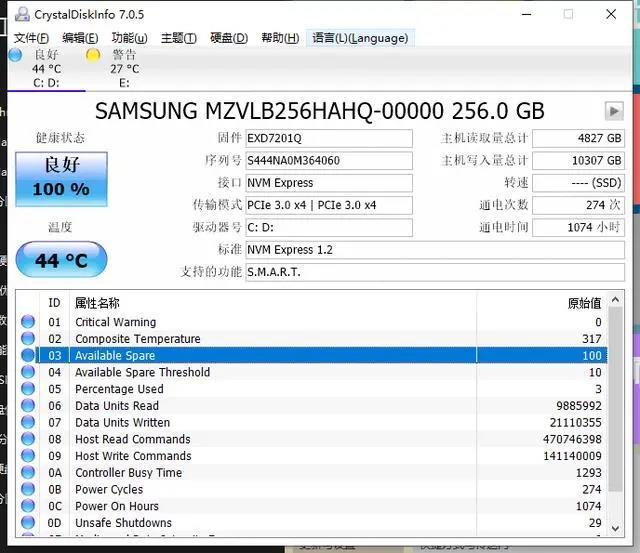
Task: Select the Unsafe Shutdowns row
Action: click(x=312, y=523)
